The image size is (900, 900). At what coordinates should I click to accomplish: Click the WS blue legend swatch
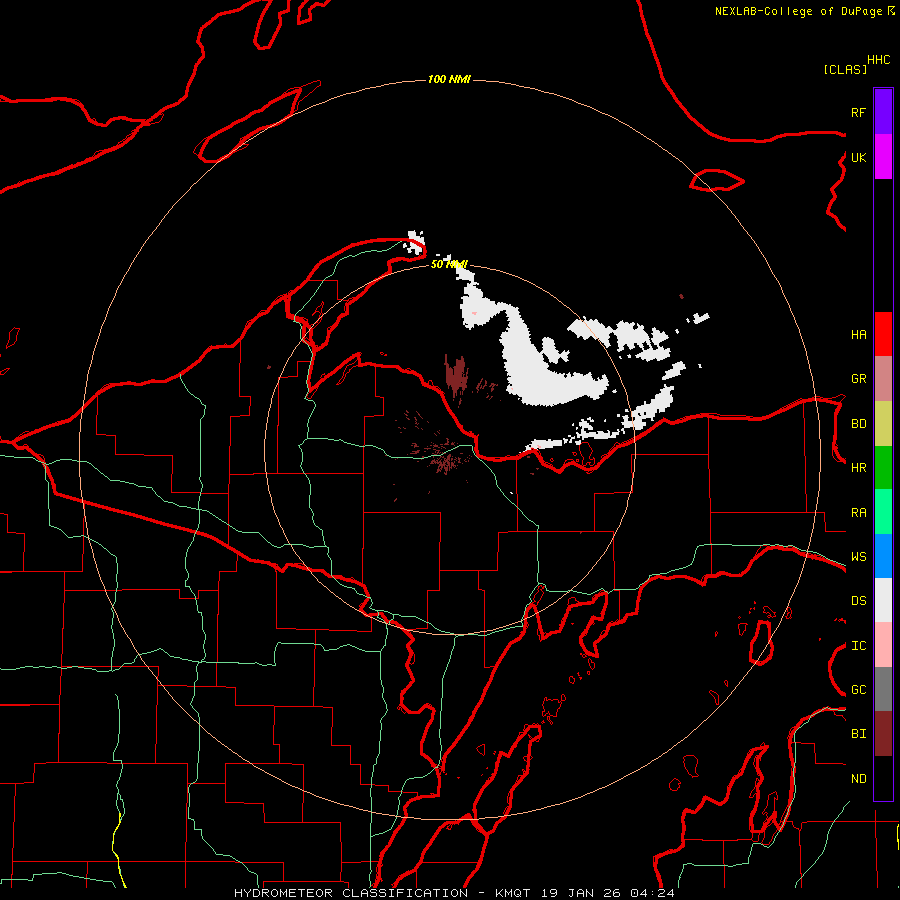tap(883, 556)
